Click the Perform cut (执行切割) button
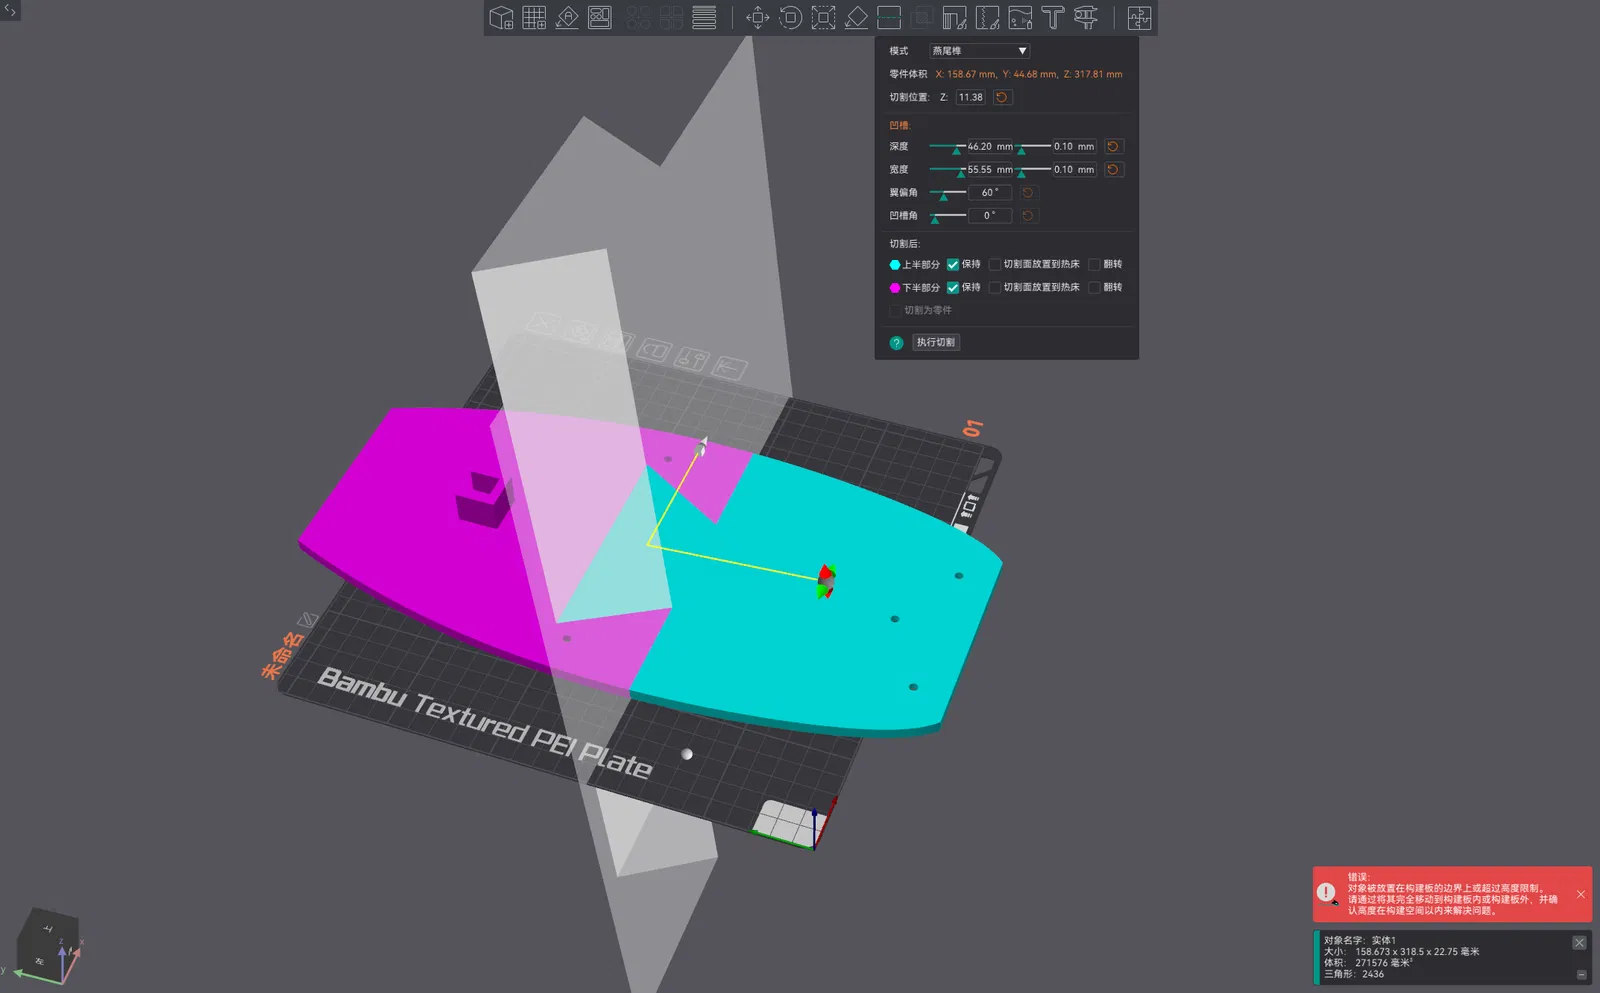The width and height of the screenshot is (1600, 993). (x=936, y=342)
